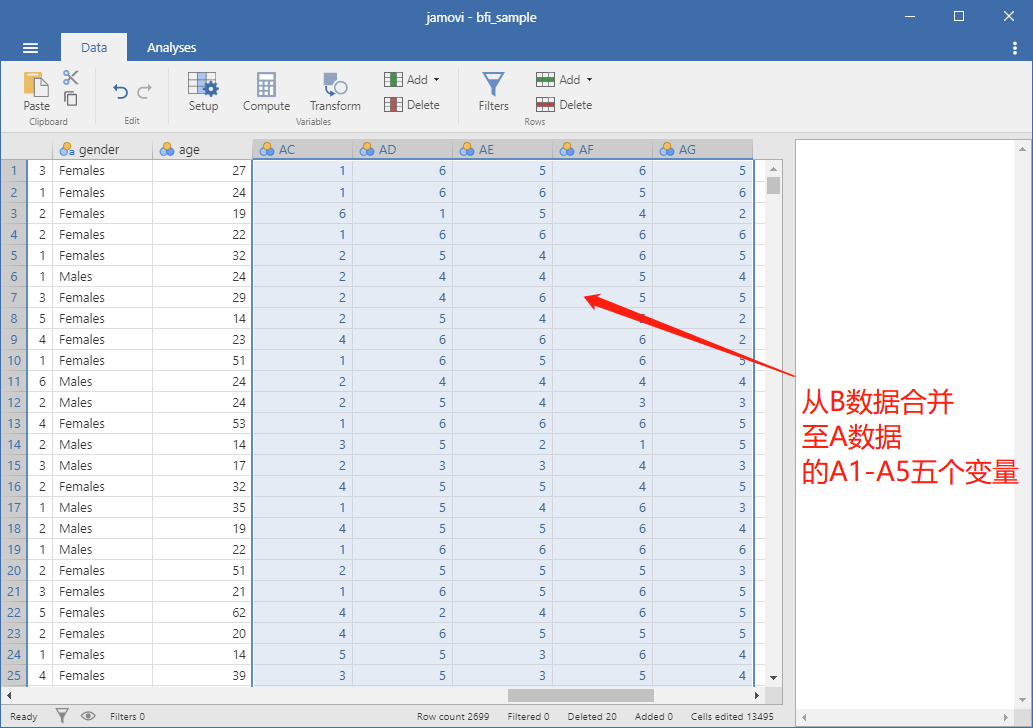
Task: Toggle the filtered rows eye icon
Action: pyautogui.click(x=88, y=715)
